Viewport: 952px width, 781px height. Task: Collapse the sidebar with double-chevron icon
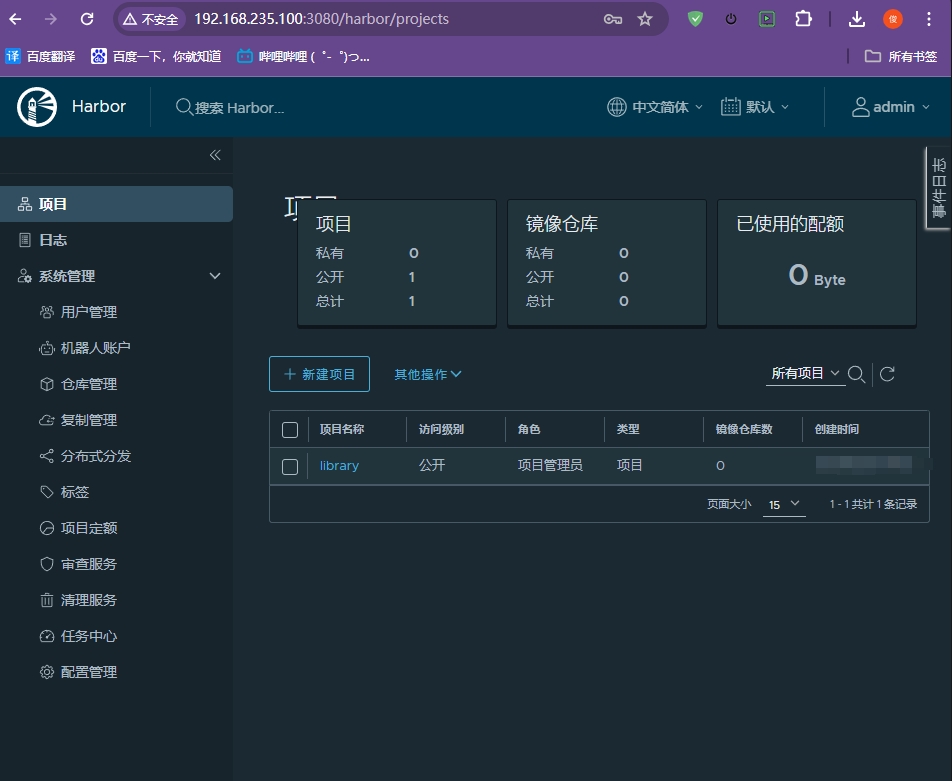215,155
